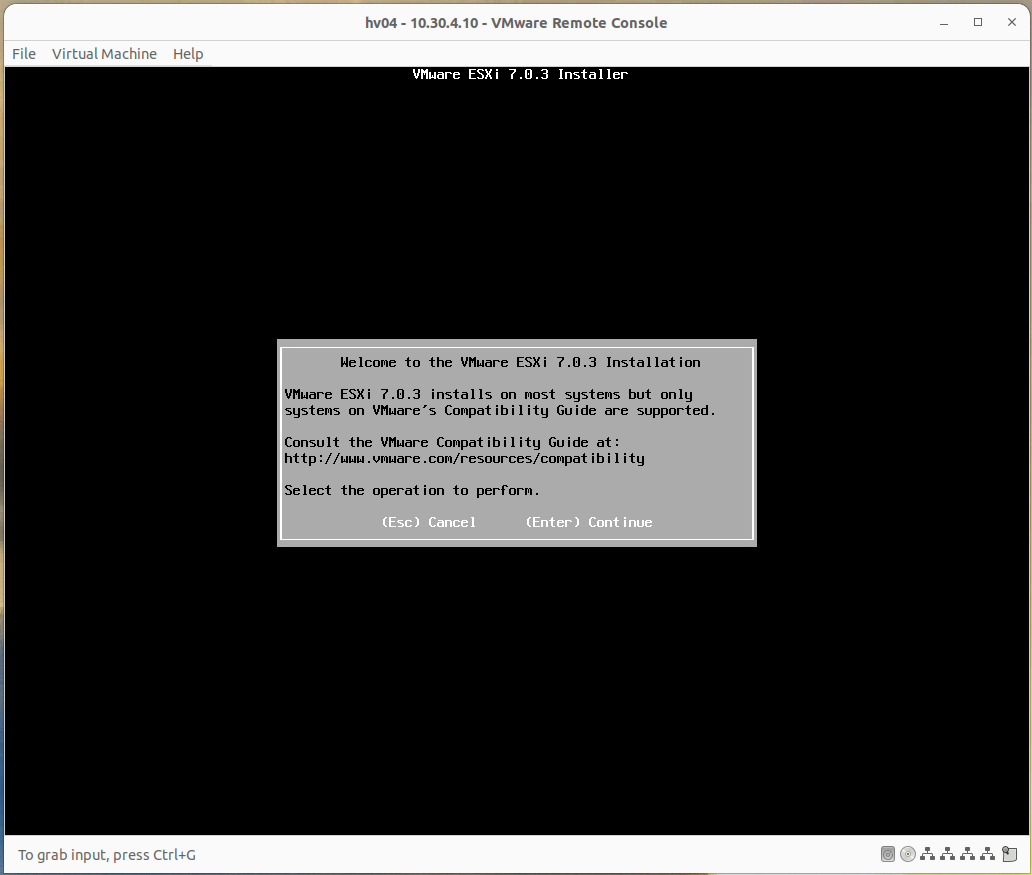
Task: Click the hv04 window title
Action: coord(515,22)
